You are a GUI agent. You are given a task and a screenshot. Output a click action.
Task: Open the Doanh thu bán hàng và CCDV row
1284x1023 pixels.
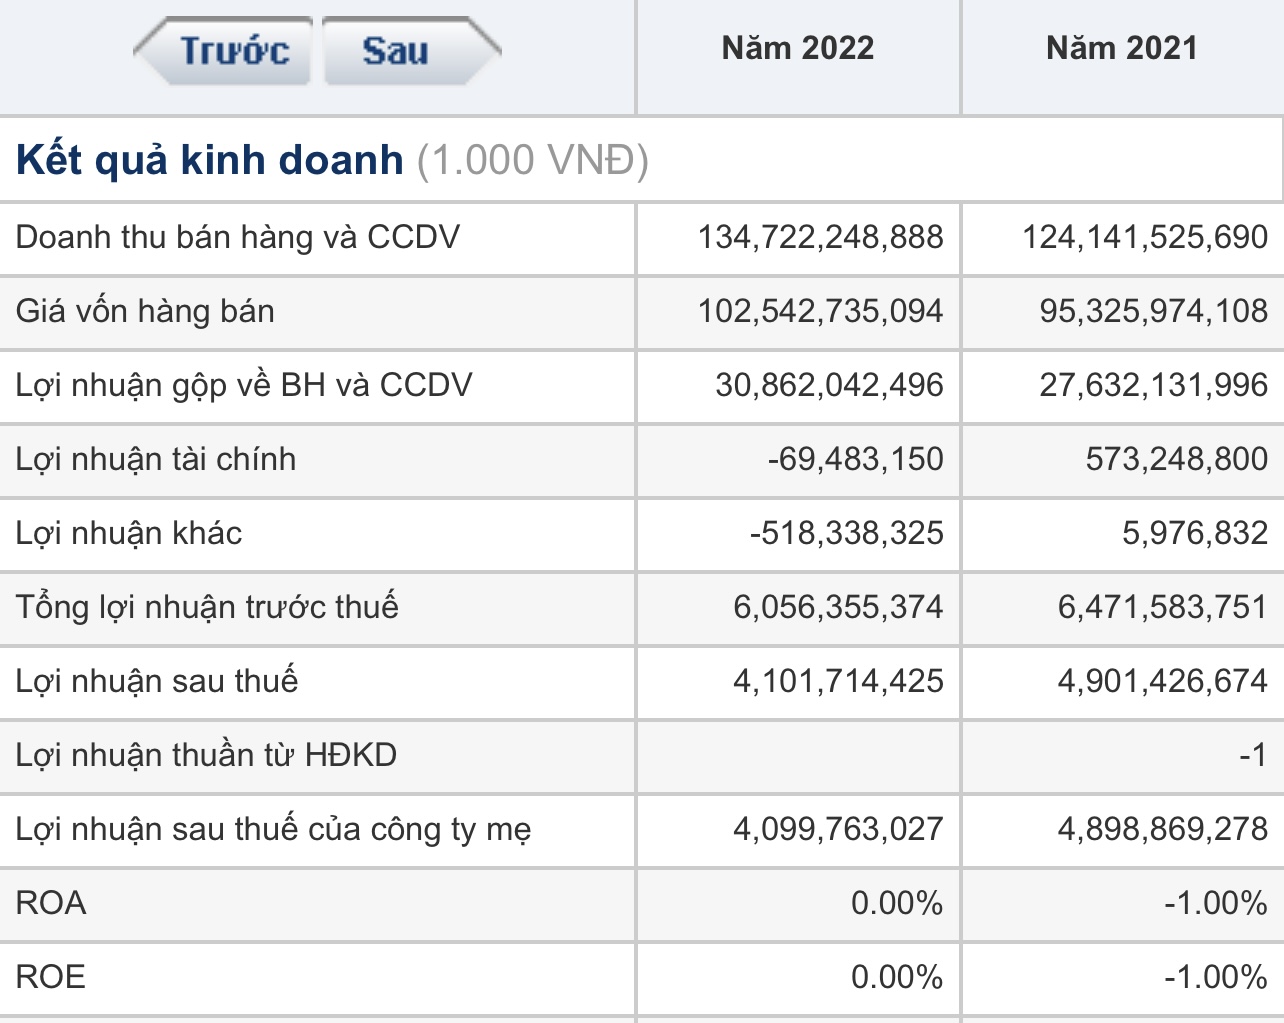(238, 237)
